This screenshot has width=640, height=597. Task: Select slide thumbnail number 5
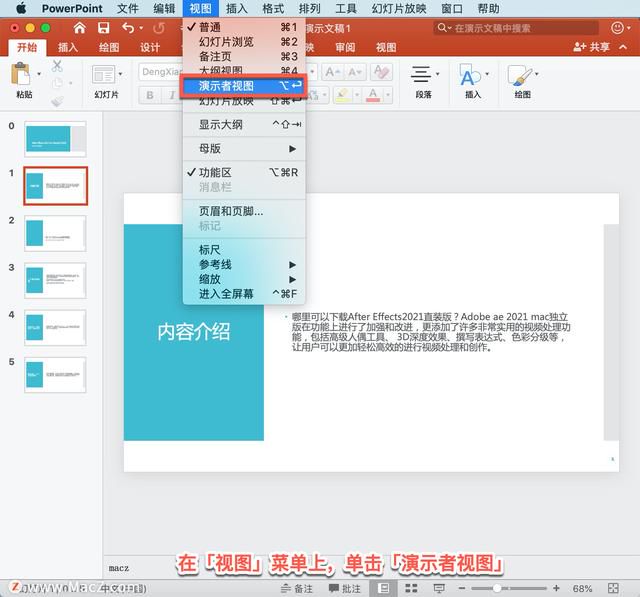click(55, 375)
